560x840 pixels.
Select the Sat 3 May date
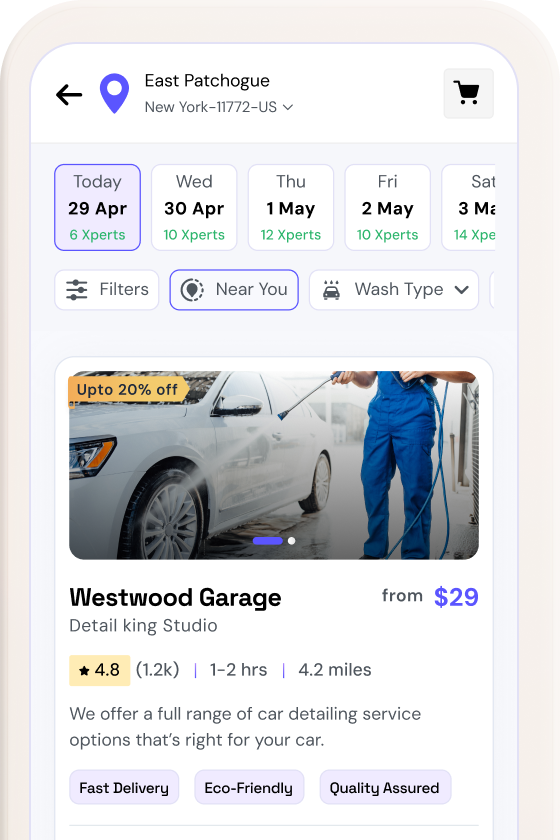[469, 207]
